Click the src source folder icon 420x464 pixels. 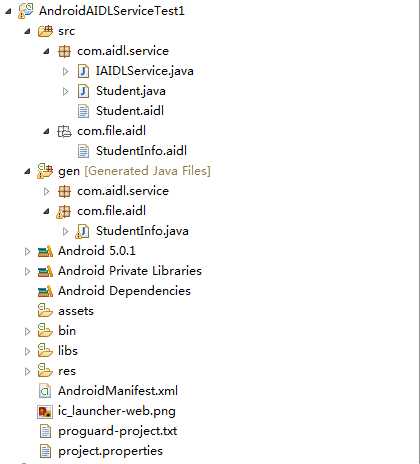tap(45, 31)
